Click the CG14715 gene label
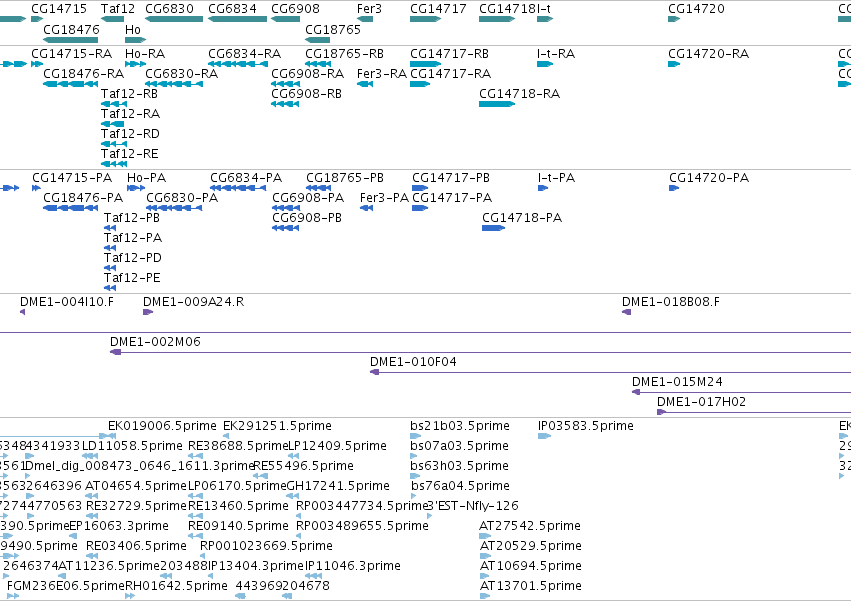The width and height of the screenshot is (851, 601). tap(59, 9)
